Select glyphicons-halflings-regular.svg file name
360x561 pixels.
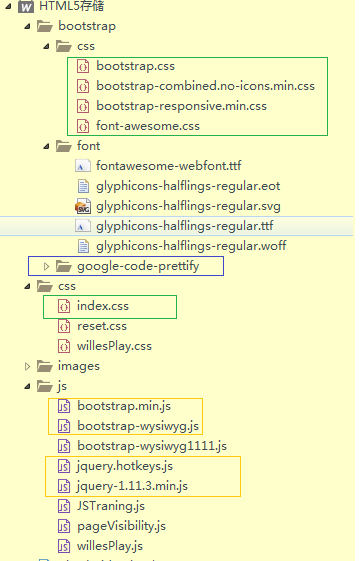[188, 206]
